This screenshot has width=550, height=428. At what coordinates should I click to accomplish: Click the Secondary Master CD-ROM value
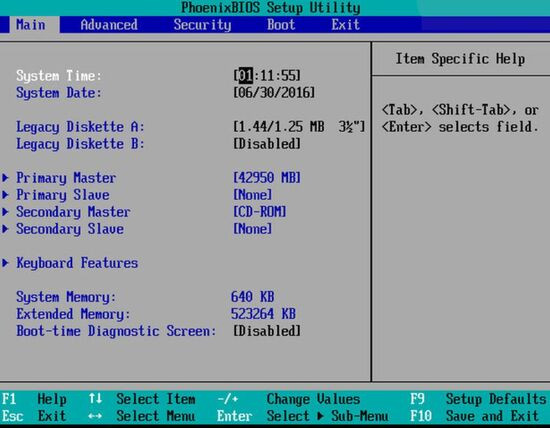(260, 212)
